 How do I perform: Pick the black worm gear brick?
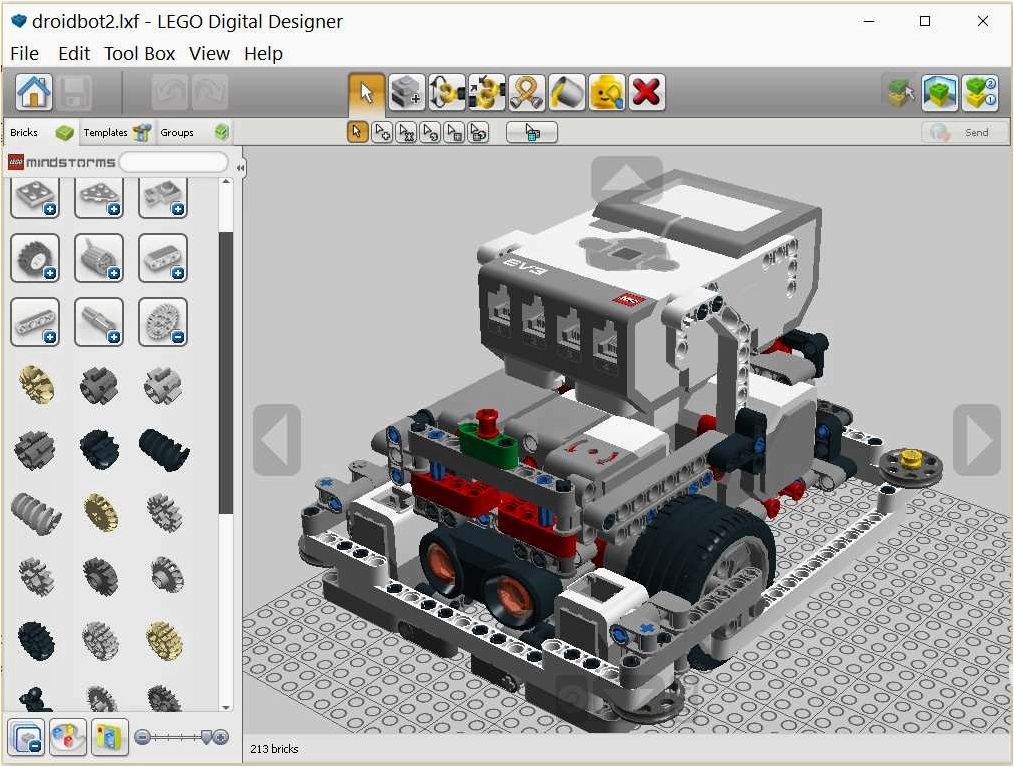click(x=164, y=449)
